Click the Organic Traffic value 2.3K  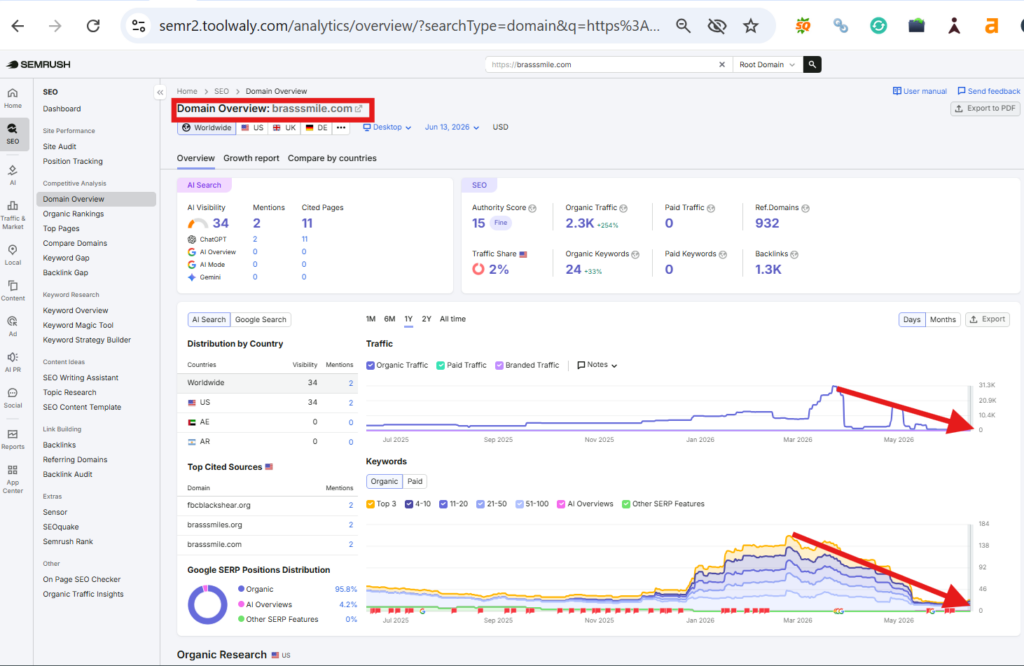579,223
